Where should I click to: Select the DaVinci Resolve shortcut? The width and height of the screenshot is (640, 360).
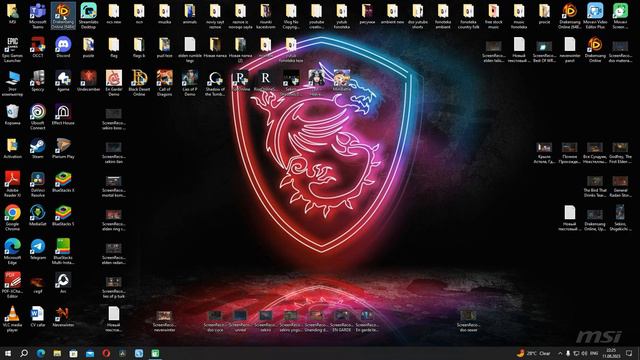[x=38, y=184]
